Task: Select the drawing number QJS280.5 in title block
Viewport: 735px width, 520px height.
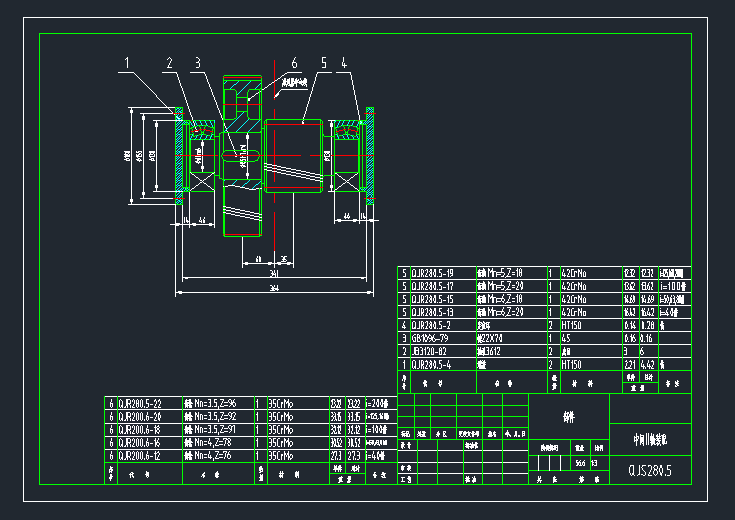Action: click(x=650, y=470)
